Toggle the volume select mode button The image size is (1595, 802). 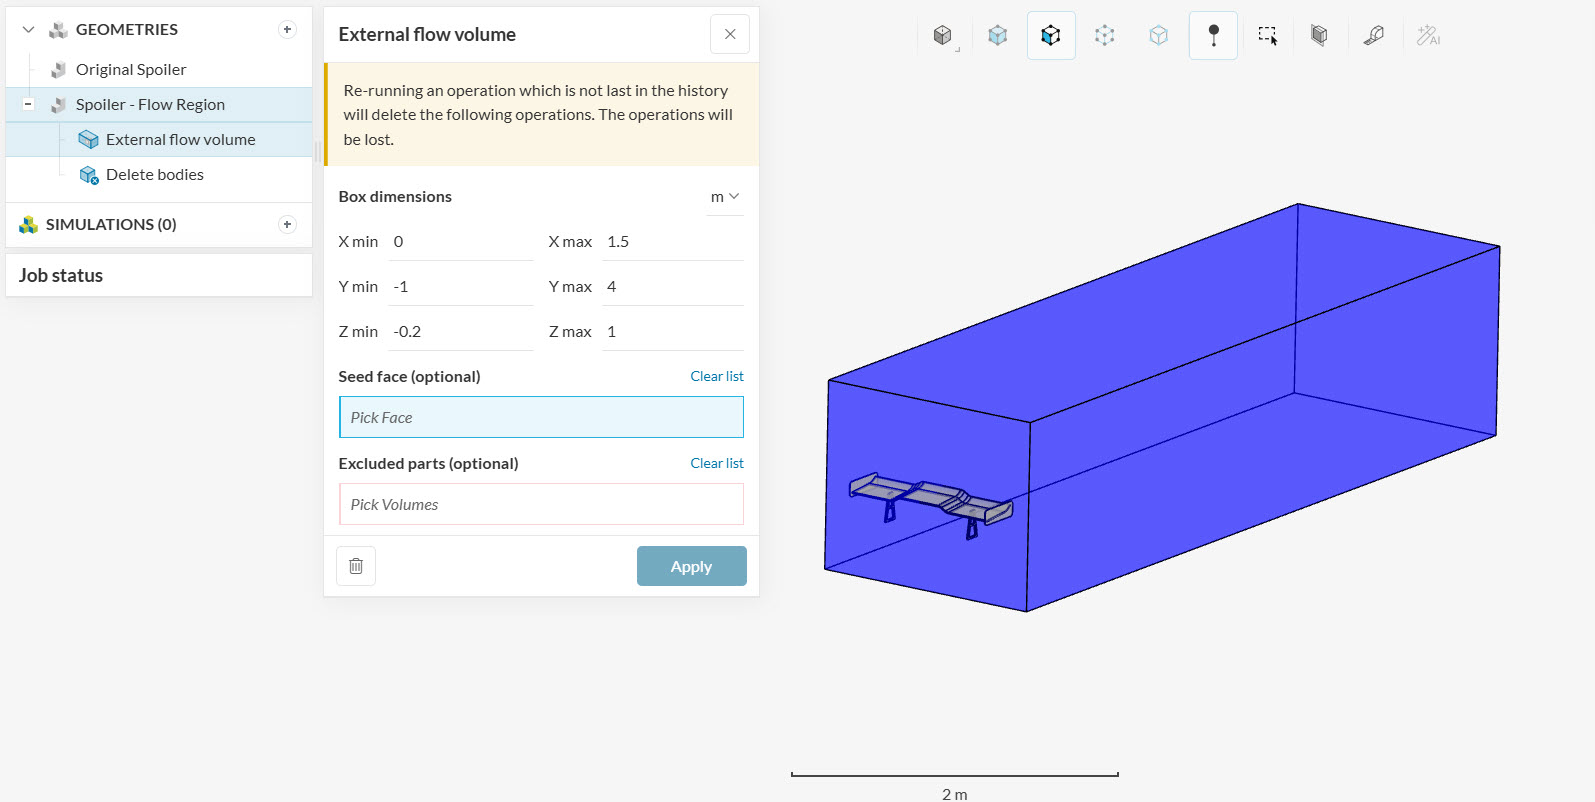point(1051,36)
